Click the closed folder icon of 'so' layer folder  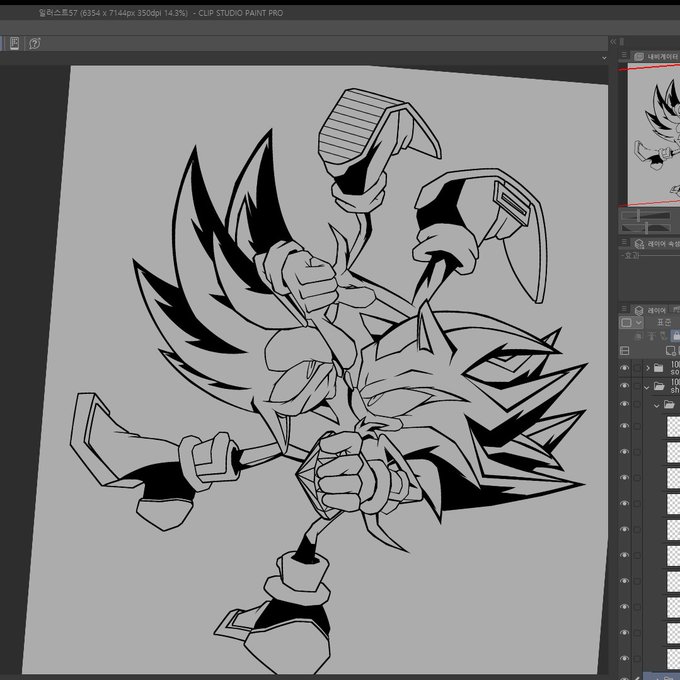[x=658, y=368]
